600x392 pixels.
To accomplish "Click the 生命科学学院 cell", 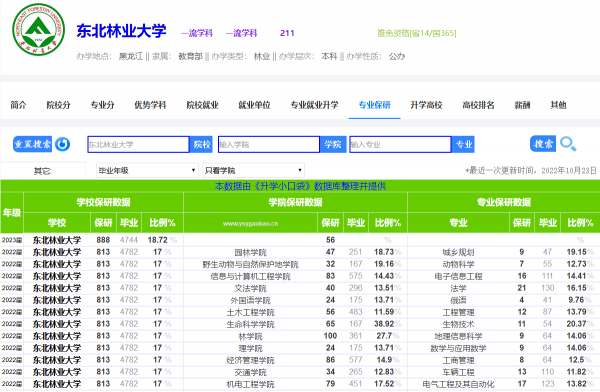I will 250,324.
